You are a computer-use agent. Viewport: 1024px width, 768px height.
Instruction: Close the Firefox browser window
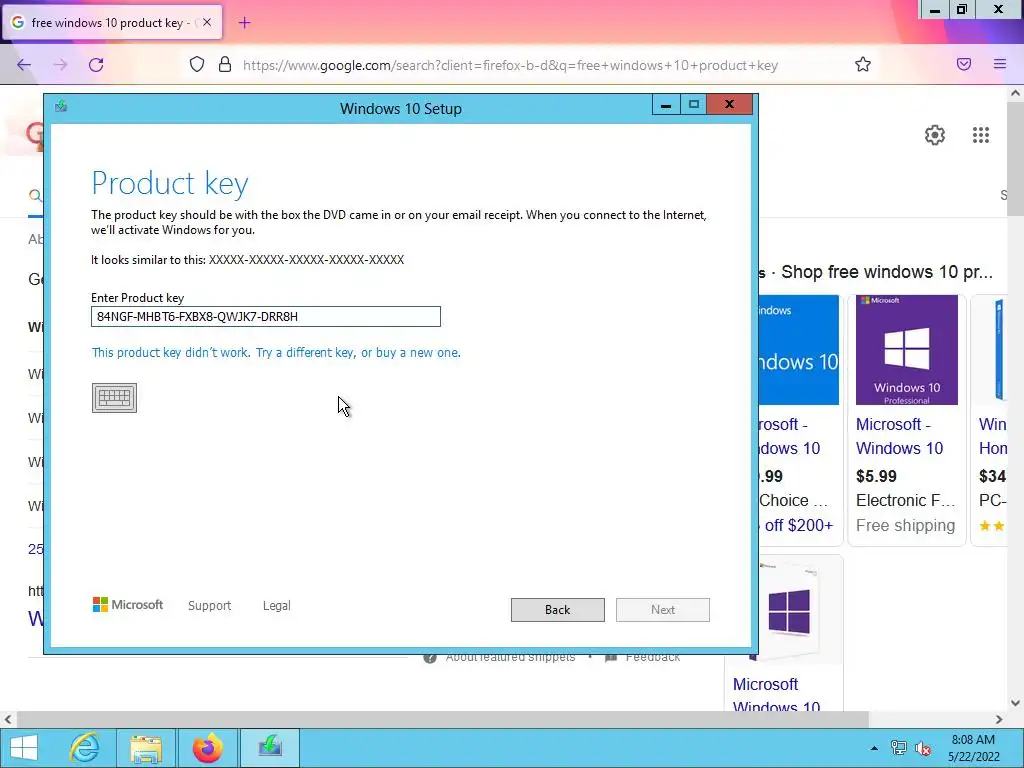click(x=999, y=10)
